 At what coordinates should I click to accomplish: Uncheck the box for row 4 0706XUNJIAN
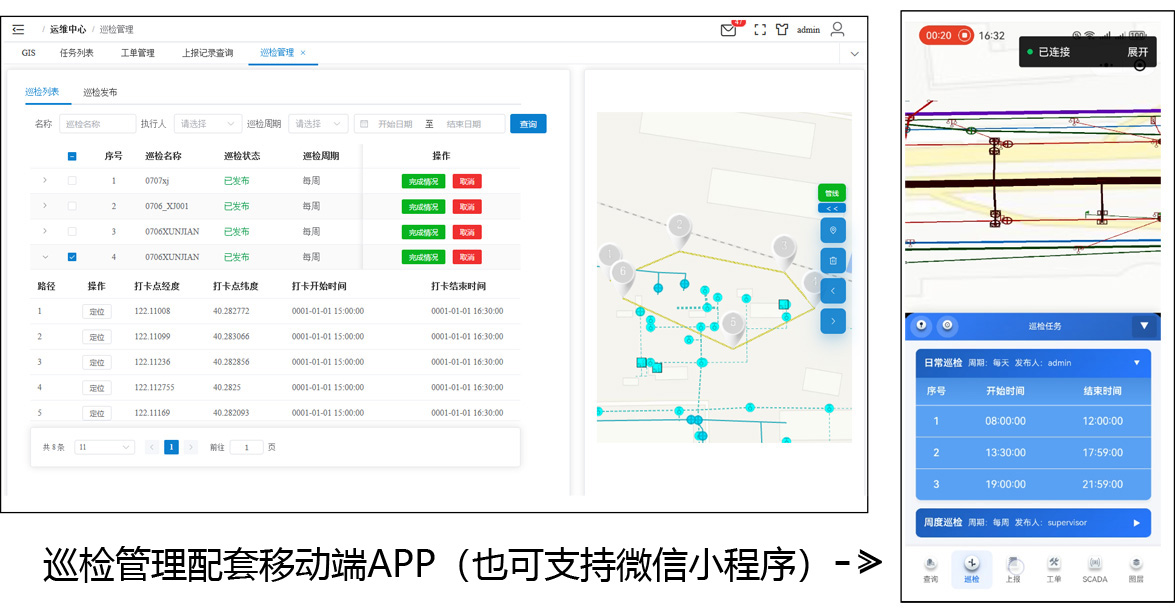click(72, 257)
